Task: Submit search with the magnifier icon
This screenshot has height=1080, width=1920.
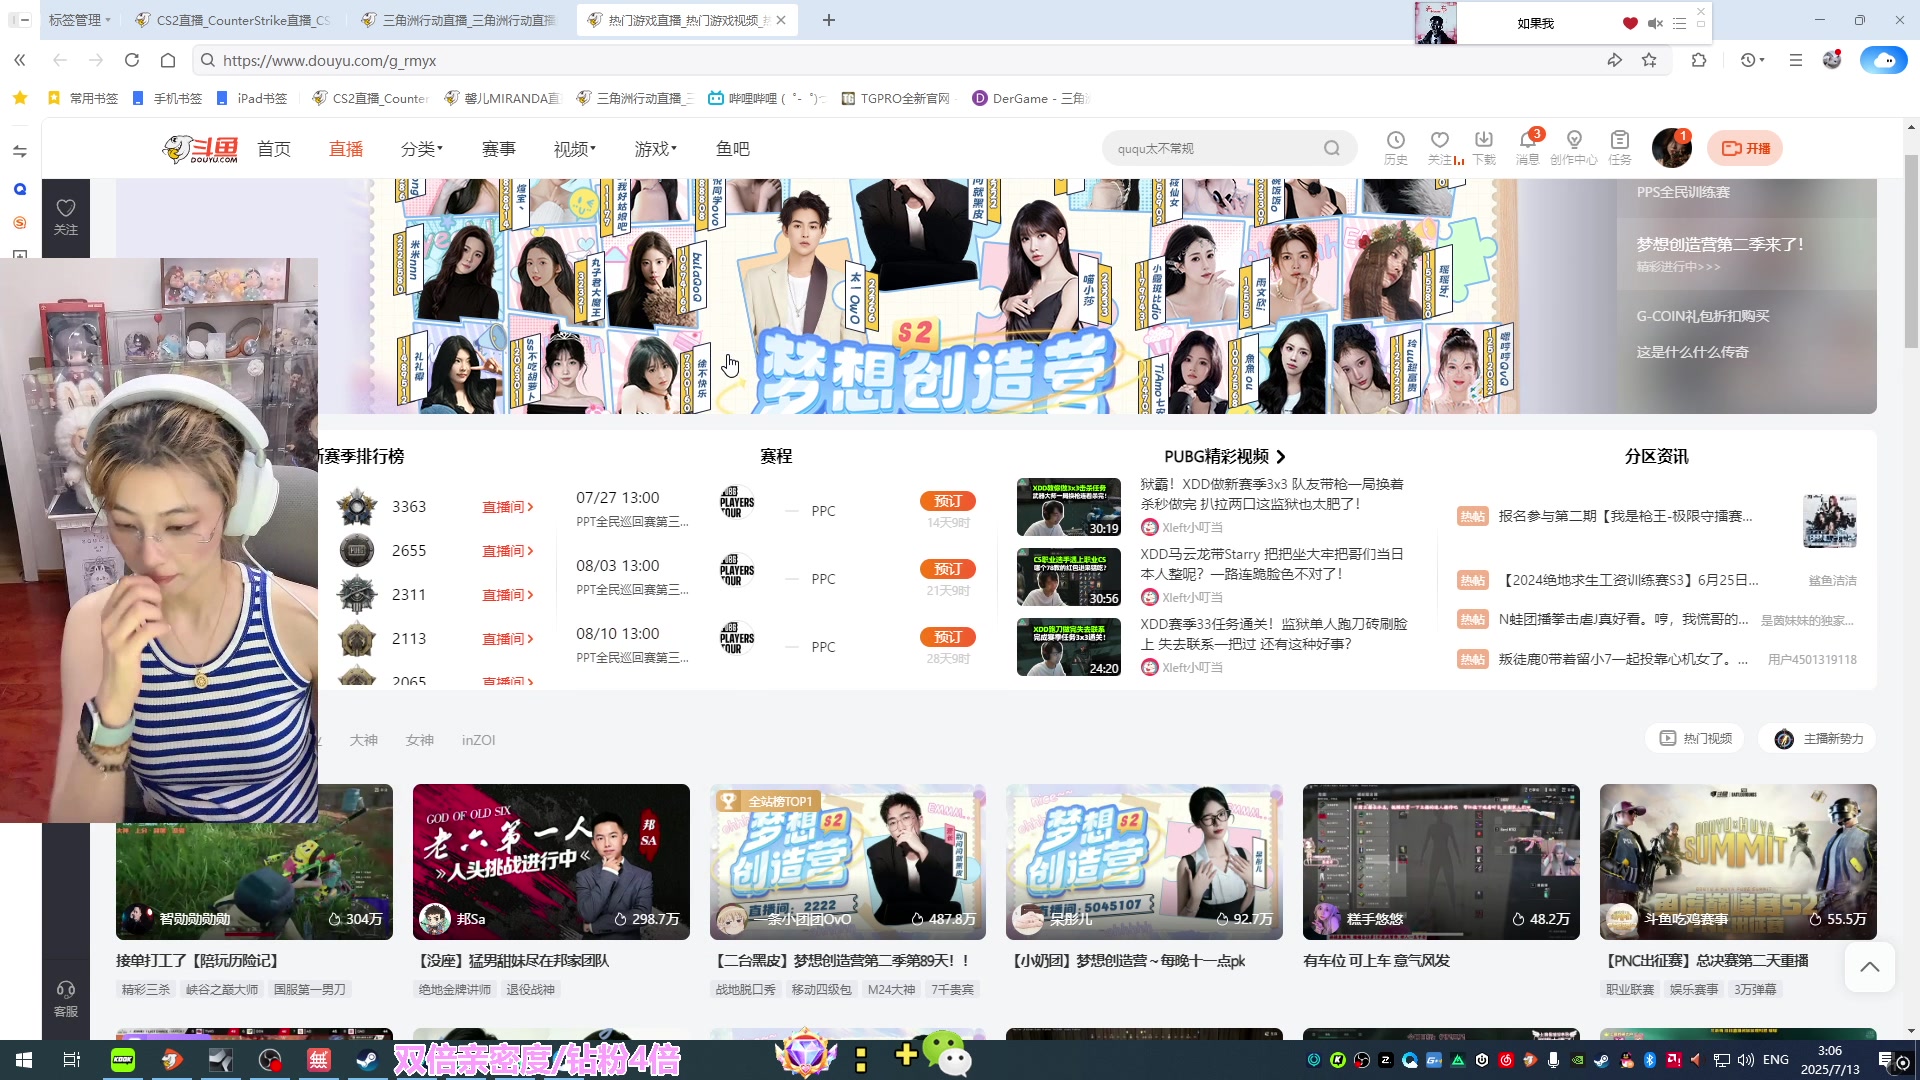Action: point(1332,148)
